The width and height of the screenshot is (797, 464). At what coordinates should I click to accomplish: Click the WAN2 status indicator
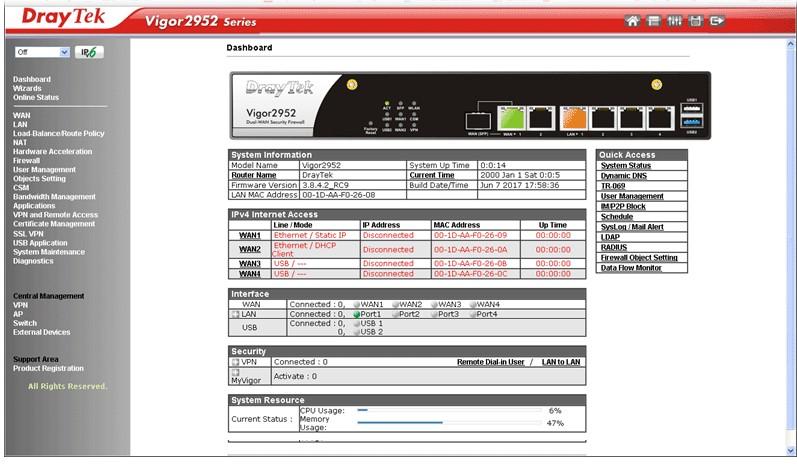pos(396,304)
